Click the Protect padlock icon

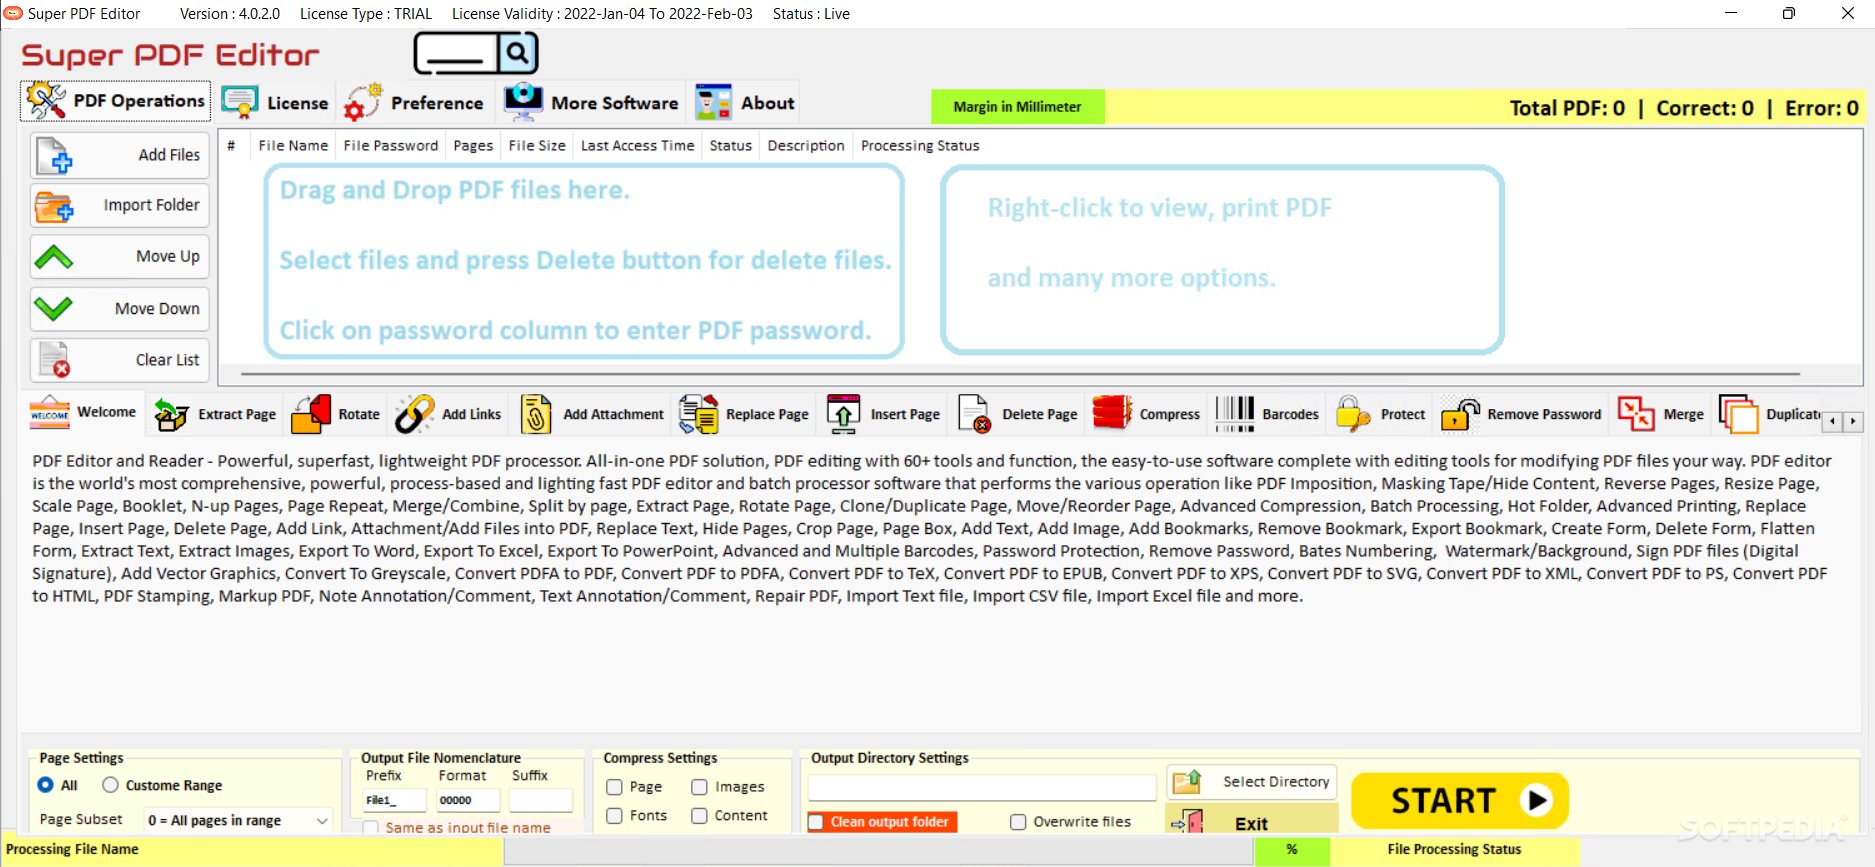click(1353, 414)
